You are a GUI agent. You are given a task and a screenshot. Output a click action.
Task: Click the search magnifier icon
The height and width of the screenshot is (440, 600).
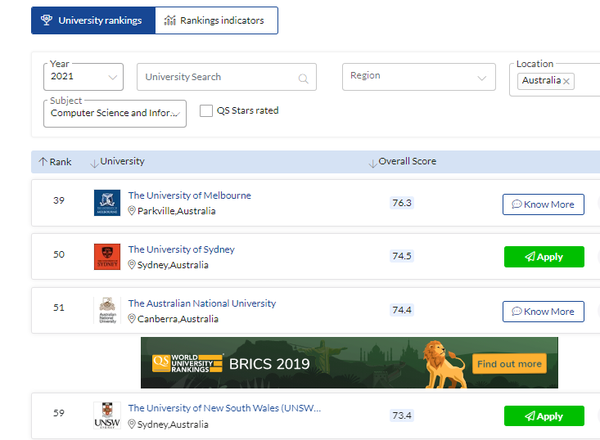click(x=303, y=78)
